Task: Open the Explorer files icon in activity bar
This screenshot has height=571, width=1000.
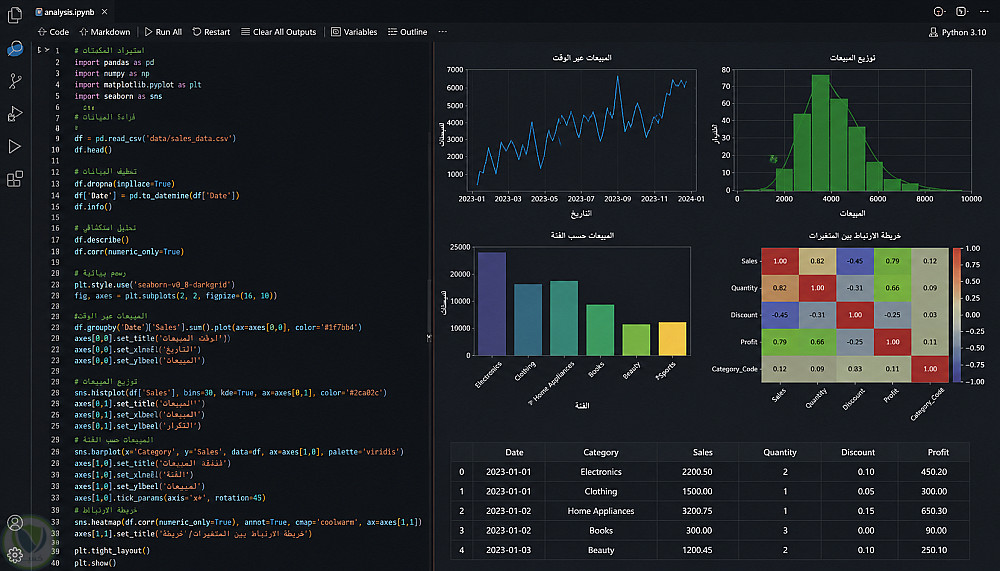Action: (15, 15)
